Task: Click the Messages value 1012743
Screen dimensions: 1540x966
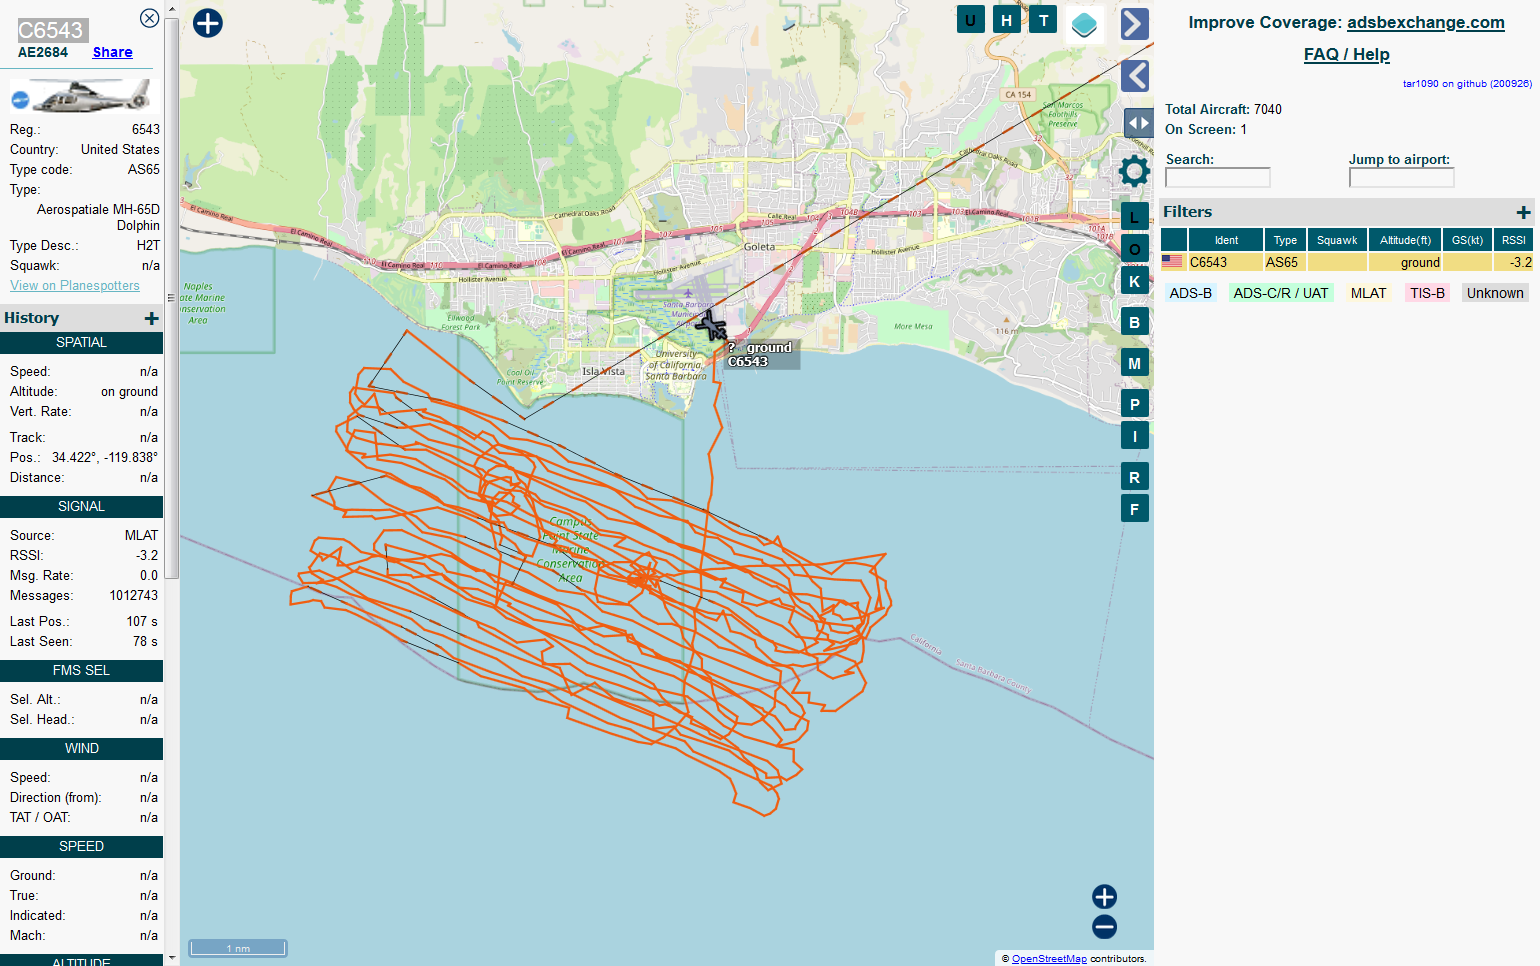Action: pos(134,595)
